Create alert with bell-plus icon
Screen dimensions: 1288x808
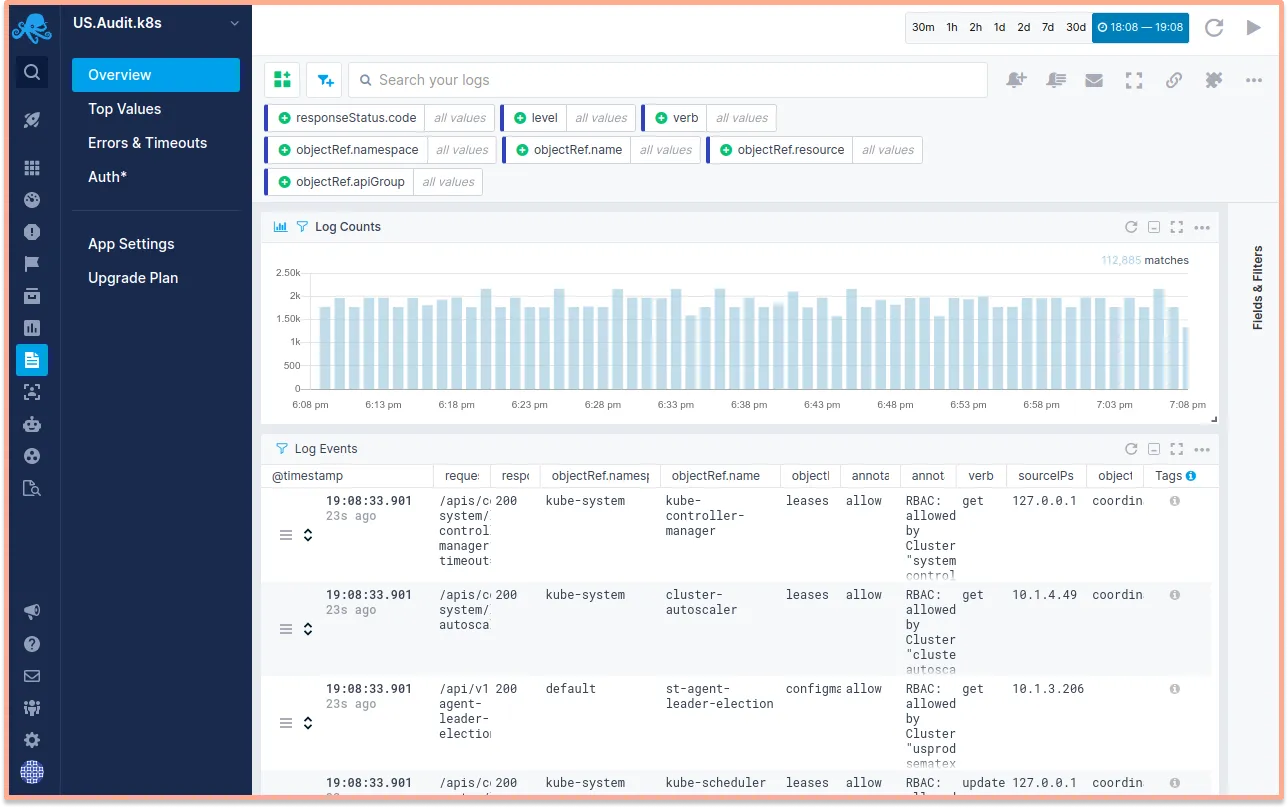(1016, 80)
